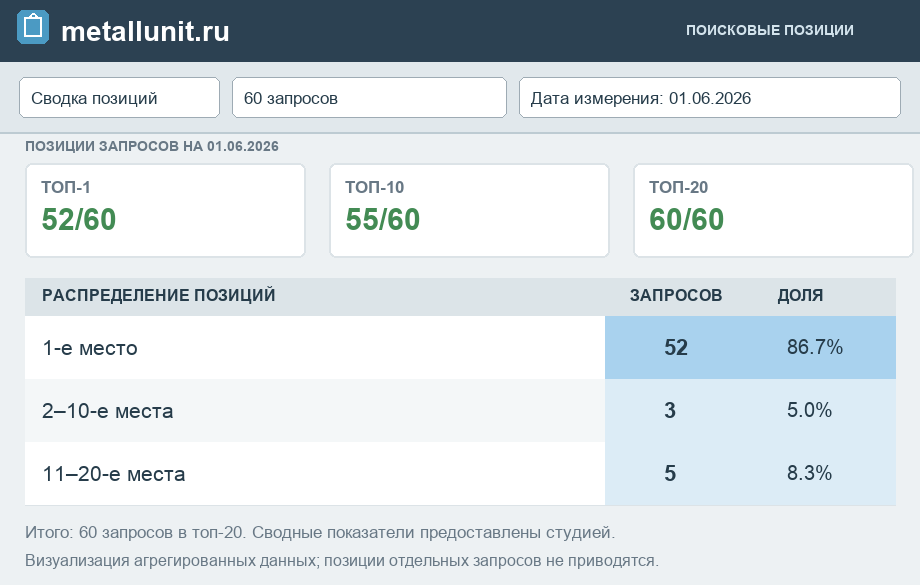The height and width of the screenshot is (585, 920).
Task: Click the 55/60 value
Action: click(383, 220)
